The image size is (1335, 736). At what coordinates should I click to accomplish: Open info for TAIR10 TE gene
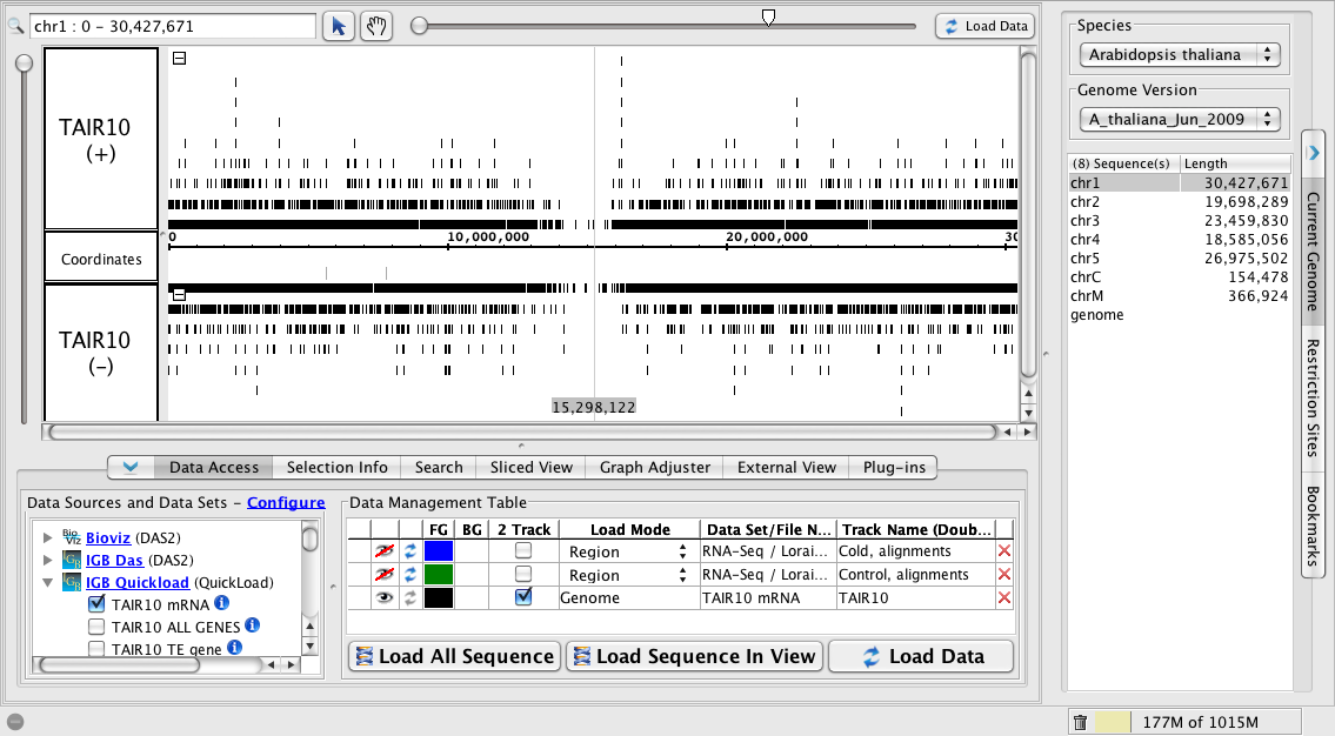234,647
